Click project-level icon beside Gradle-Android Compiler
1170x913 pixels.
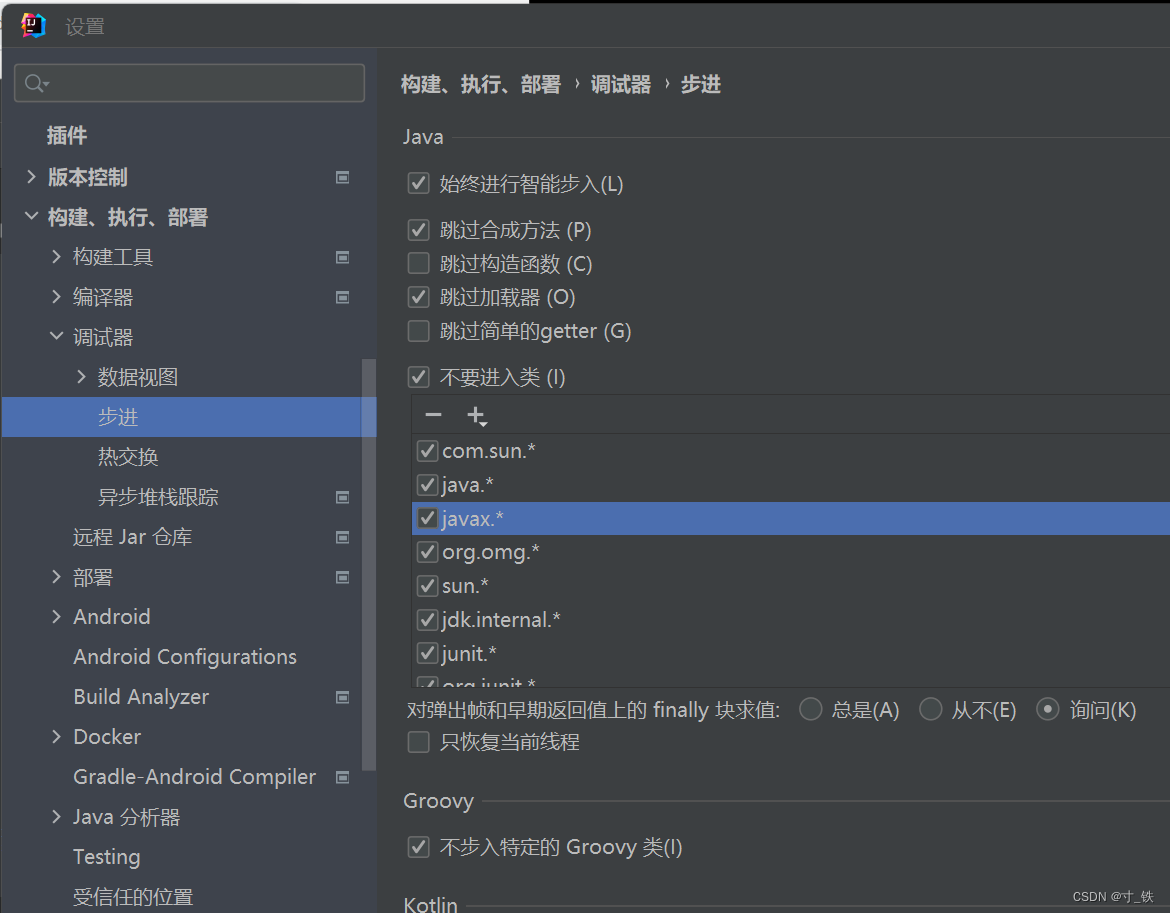[x=342, y=777]
